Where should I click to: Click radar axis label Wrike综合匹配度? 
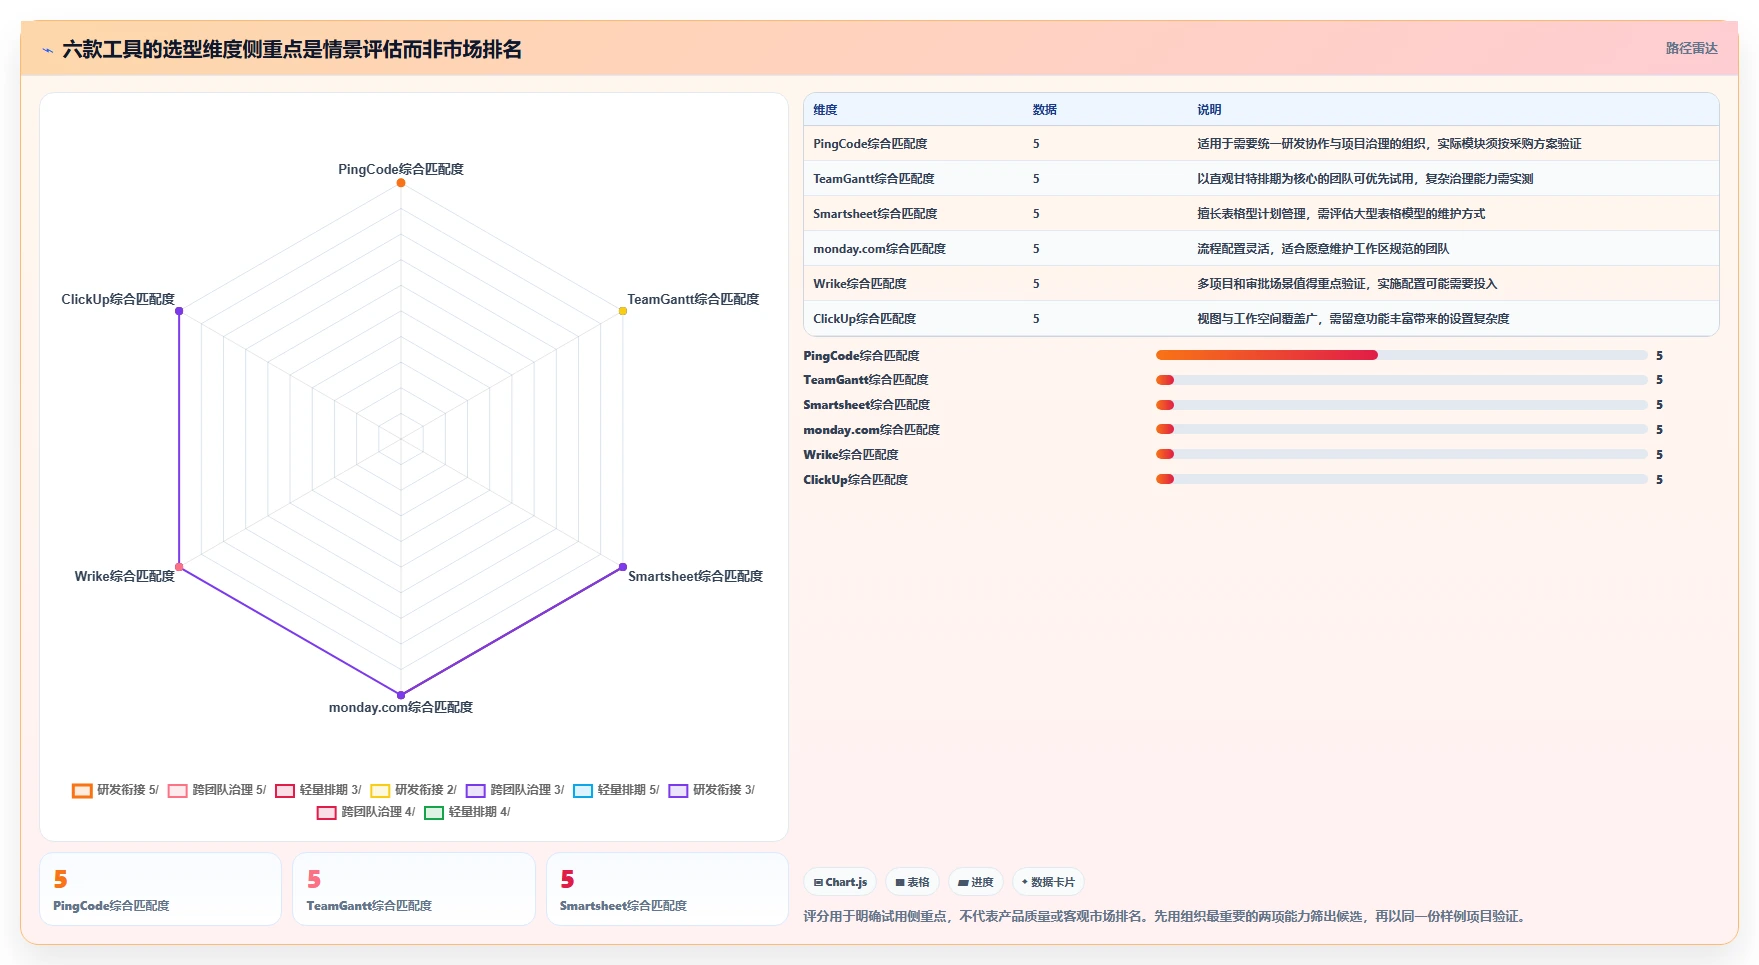point(125,576)
